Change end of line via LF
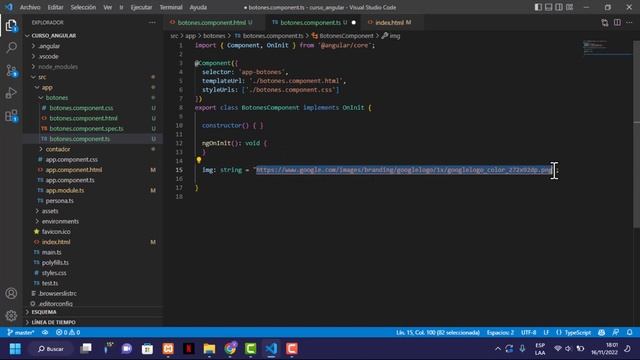 tap(546, 333)
